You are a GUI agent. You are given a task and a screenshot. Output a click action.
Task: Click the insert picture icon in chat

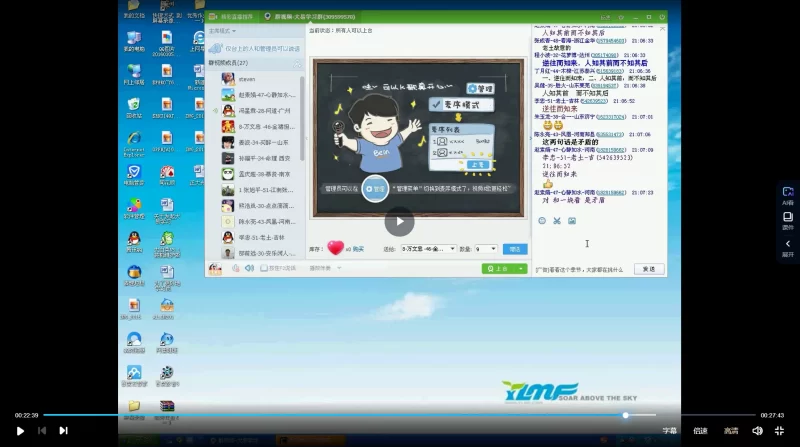[572, 221]
